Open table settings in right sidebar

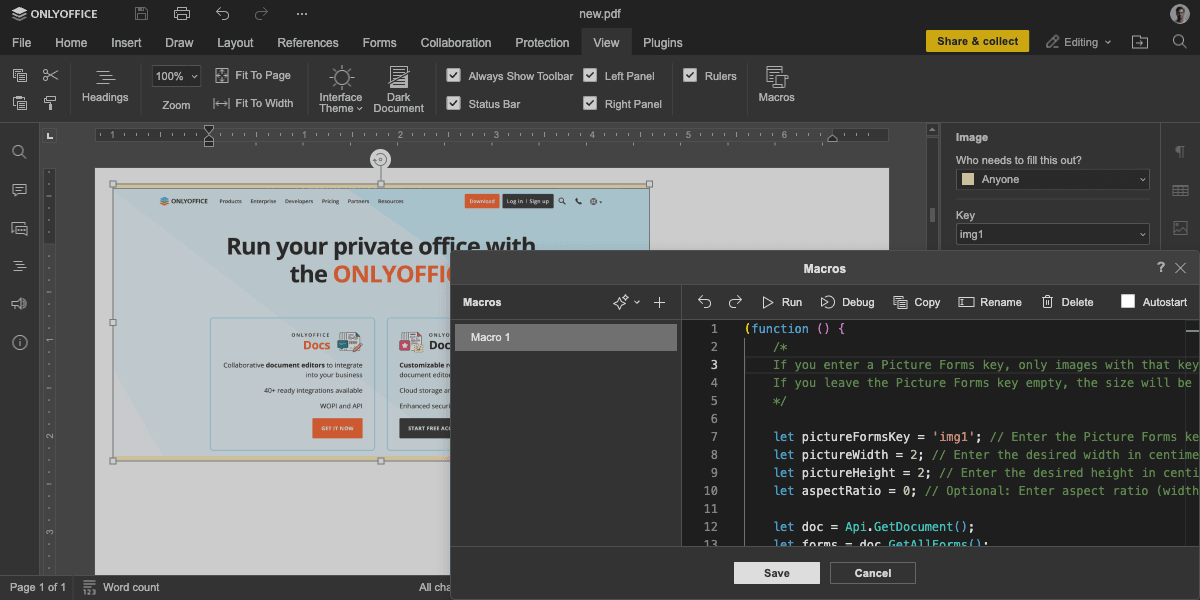(1180, 190)
